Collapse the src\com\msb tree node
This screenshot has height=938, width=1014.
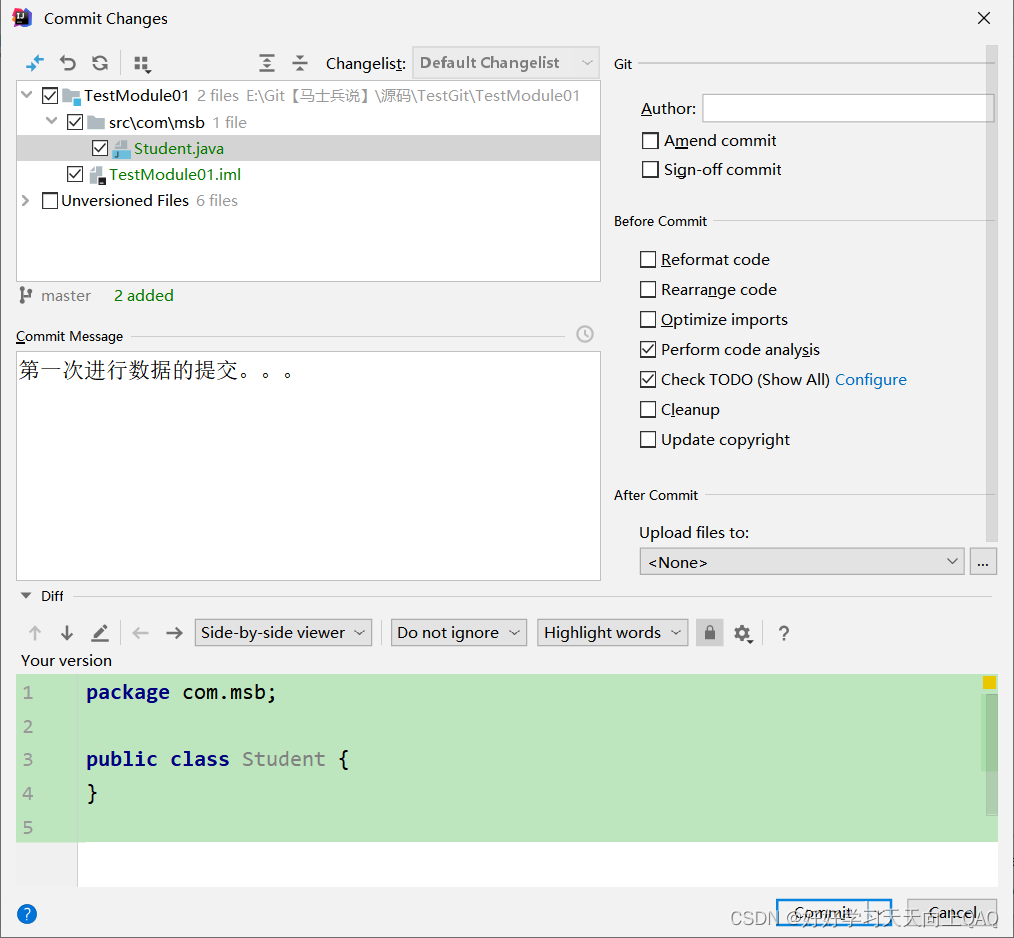coord(52,121)
